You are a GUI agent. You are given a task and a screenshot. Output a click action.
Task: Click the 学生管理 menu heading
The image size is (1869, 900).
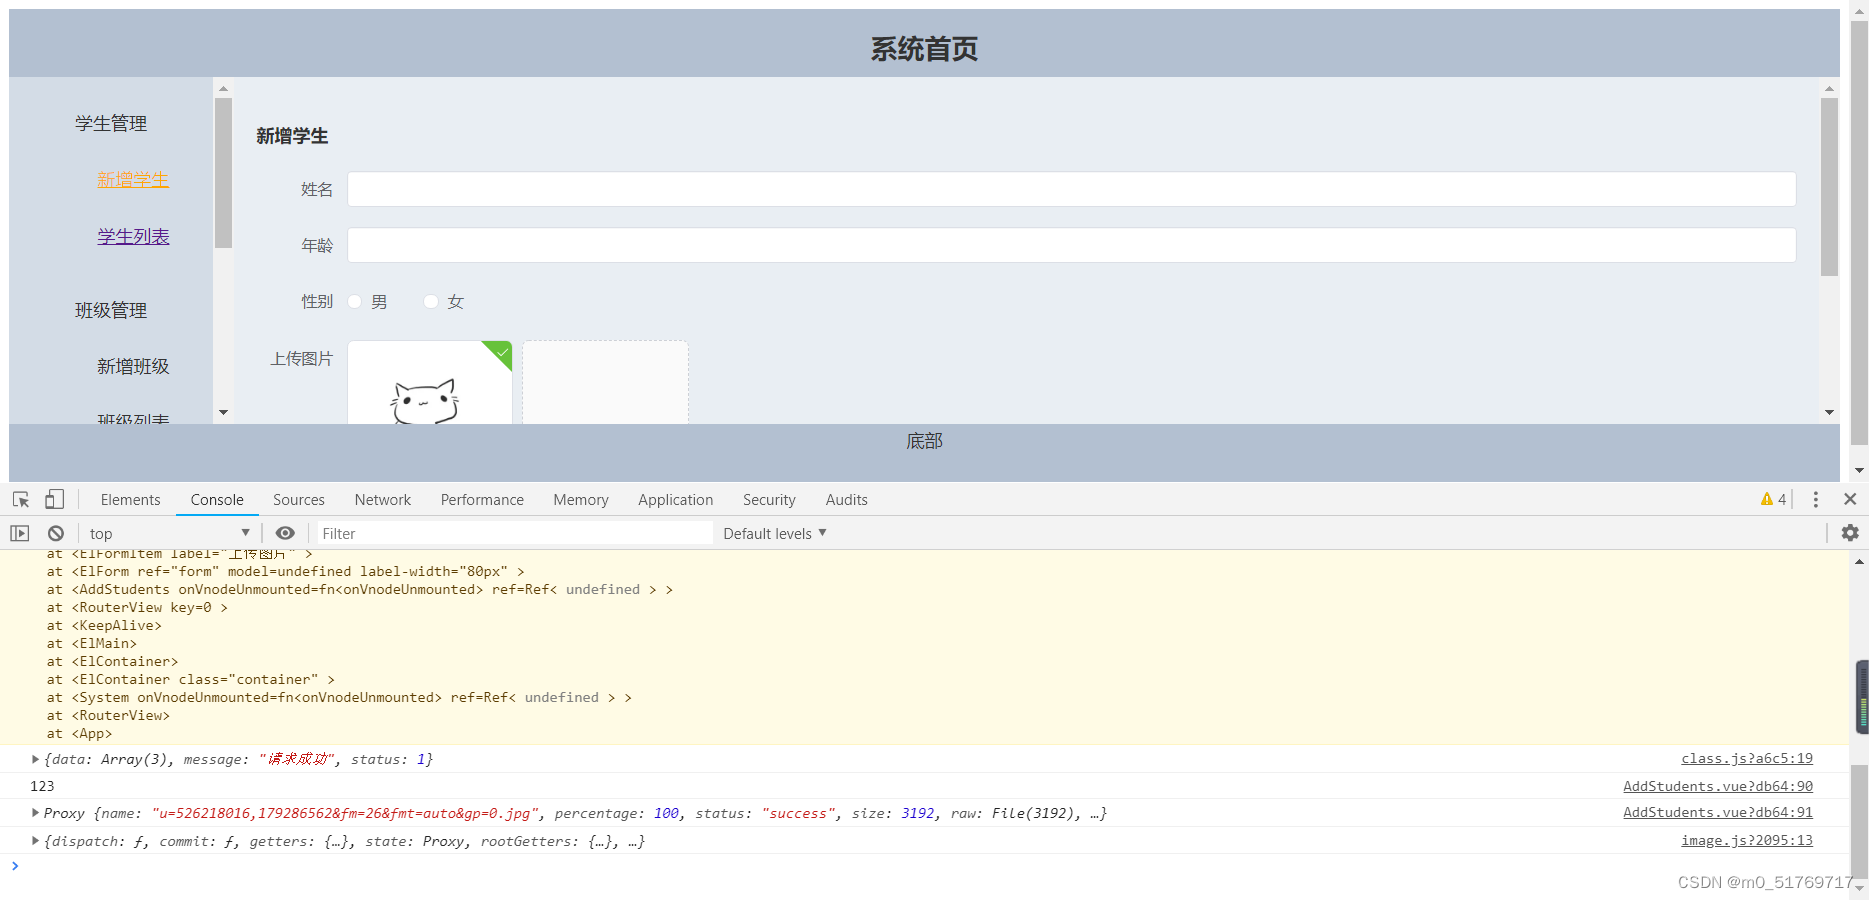(111, 124)
